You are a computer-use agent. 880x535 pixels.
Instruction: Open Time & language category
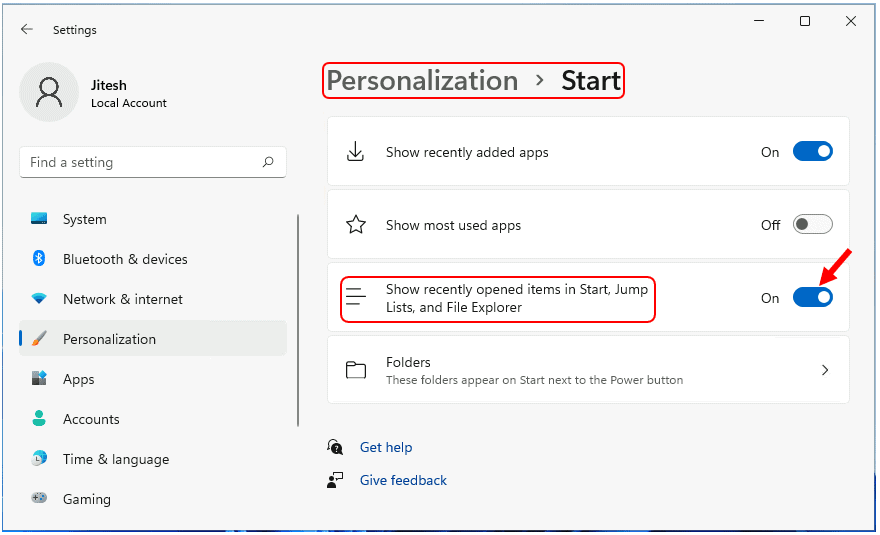click(153, 459)
